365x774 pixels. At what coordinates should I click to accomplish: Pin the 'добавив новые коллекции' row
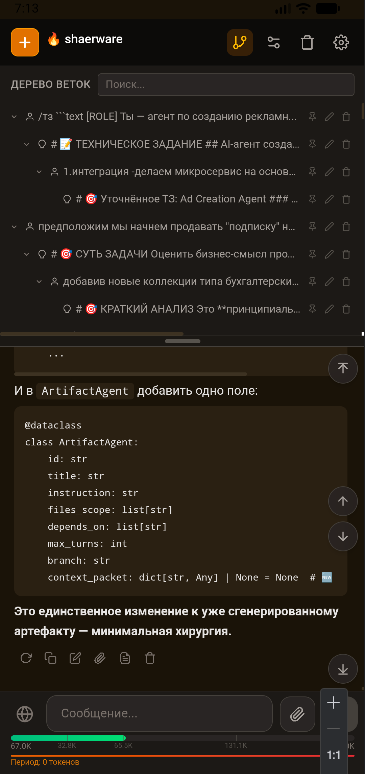(x=312, y=281)
